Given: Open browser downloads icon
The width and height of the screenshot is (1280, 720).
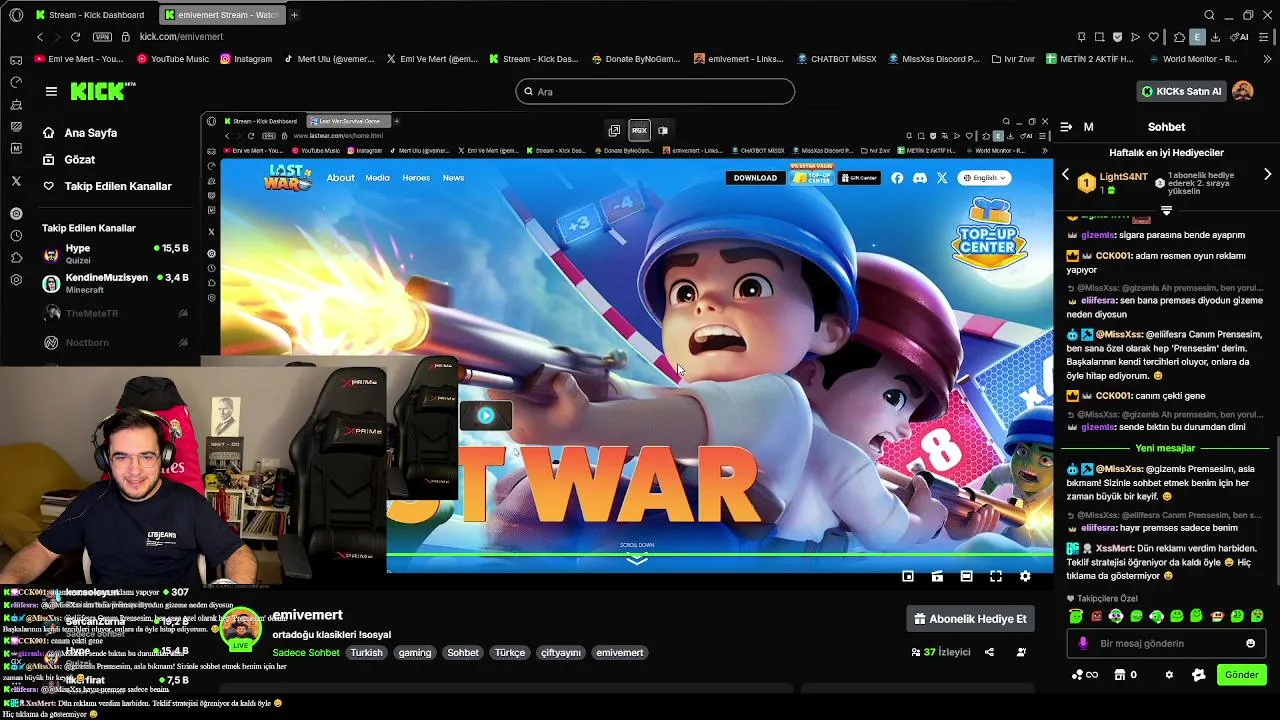Looking at the screenshot, I should pos(1215,37).
